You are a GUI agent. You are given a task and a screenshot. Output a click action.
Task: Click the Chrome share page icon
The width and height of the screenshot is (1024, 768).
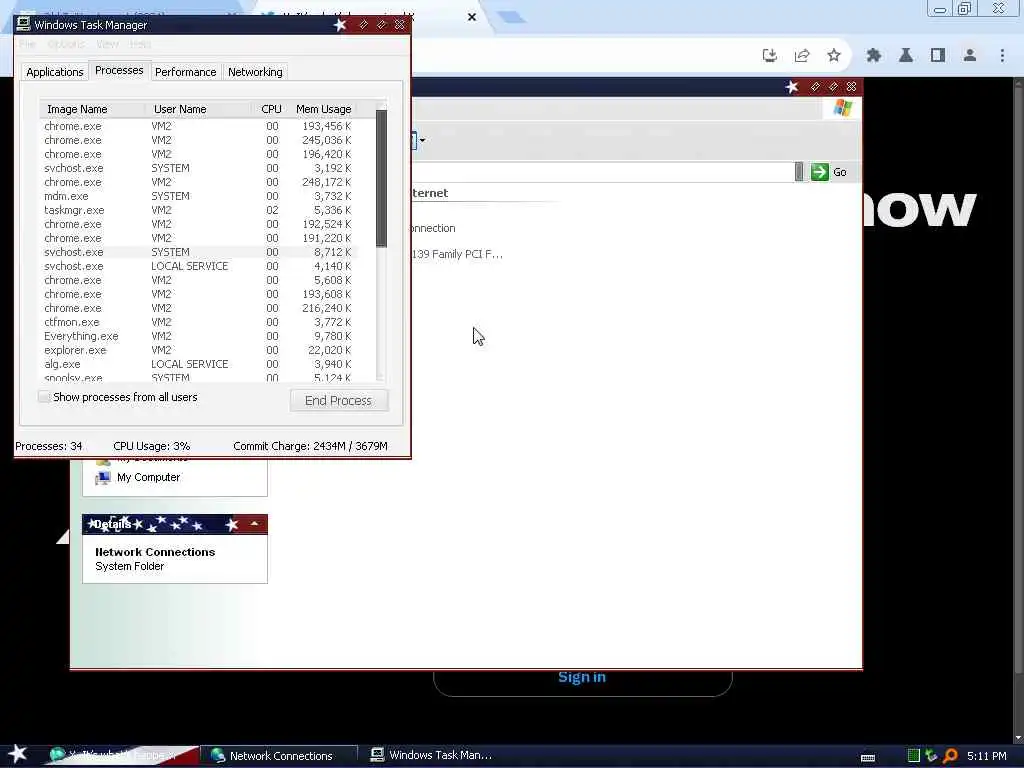[802, 56]
